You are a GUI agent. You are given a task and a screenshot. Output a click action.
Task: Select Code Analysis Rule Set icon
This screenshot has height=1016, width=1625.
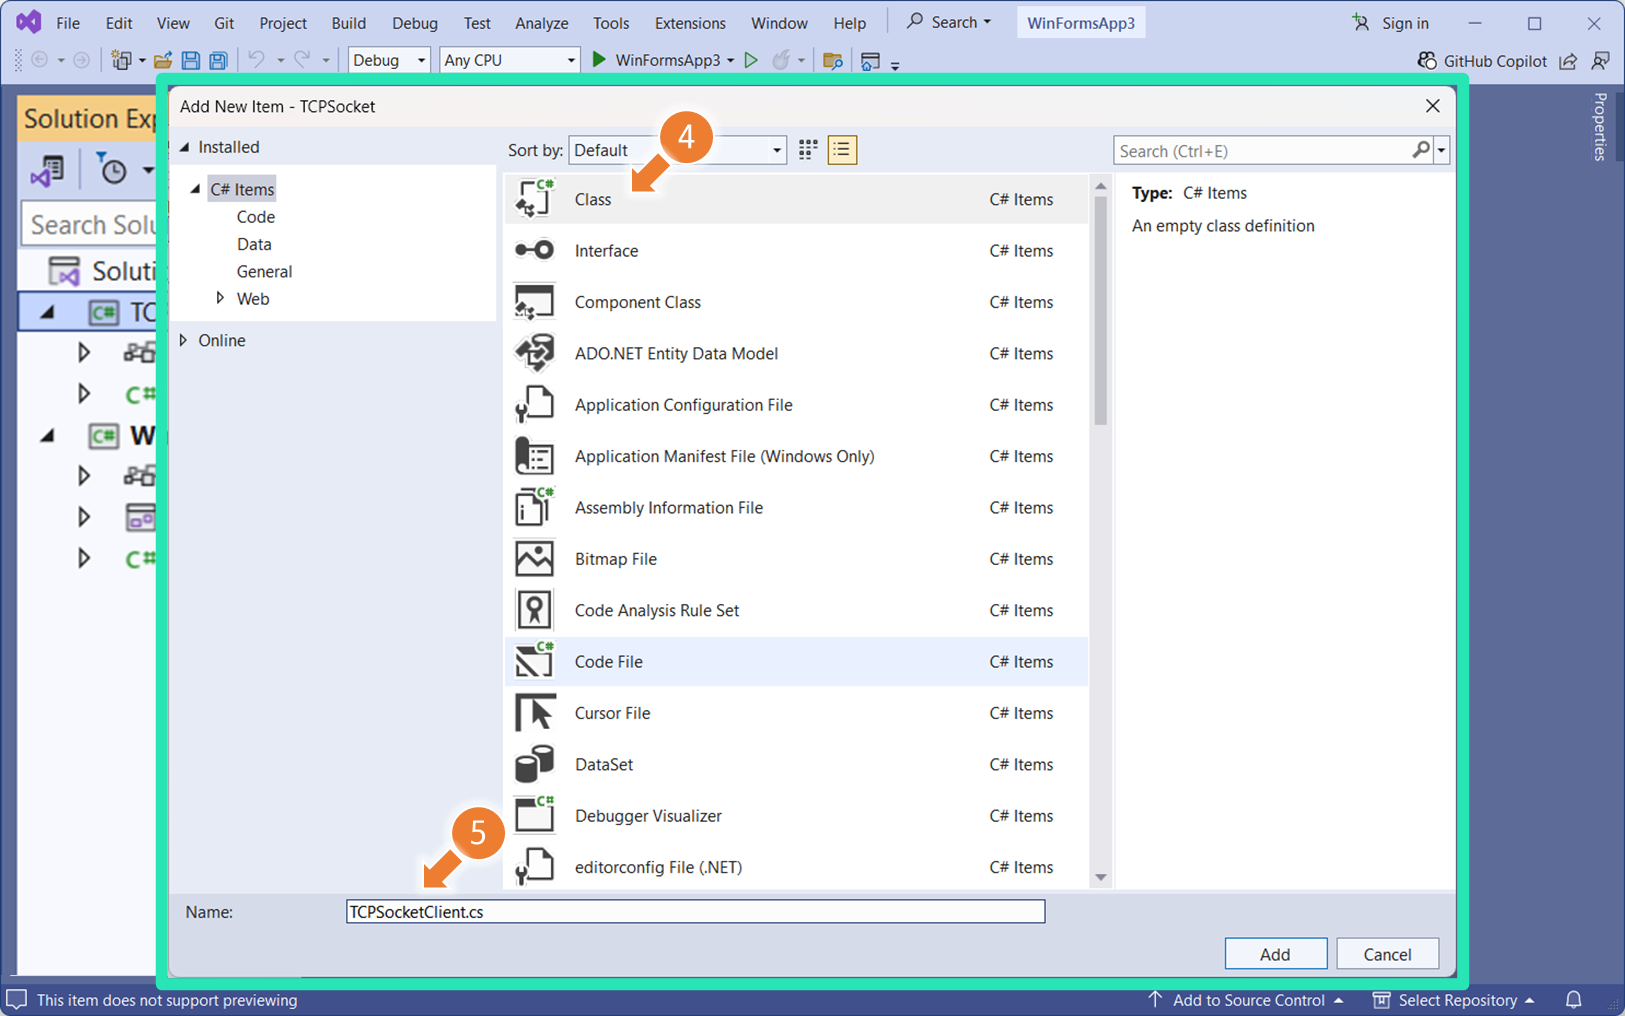pyautogui.click(x=534, y=610)
